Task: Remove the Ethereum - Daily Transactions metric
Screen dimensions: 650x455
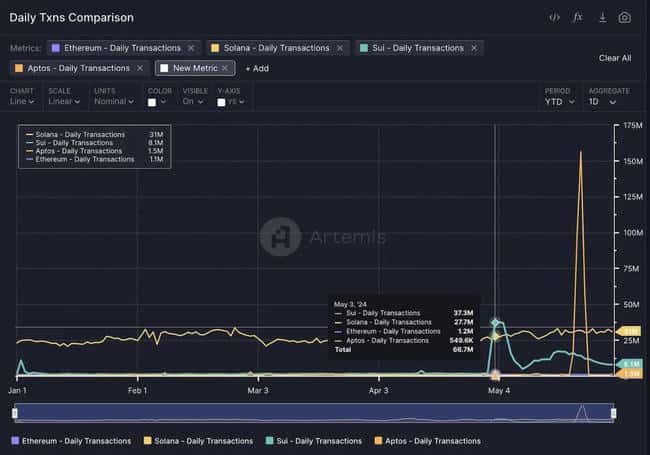Action: [191, 48]
